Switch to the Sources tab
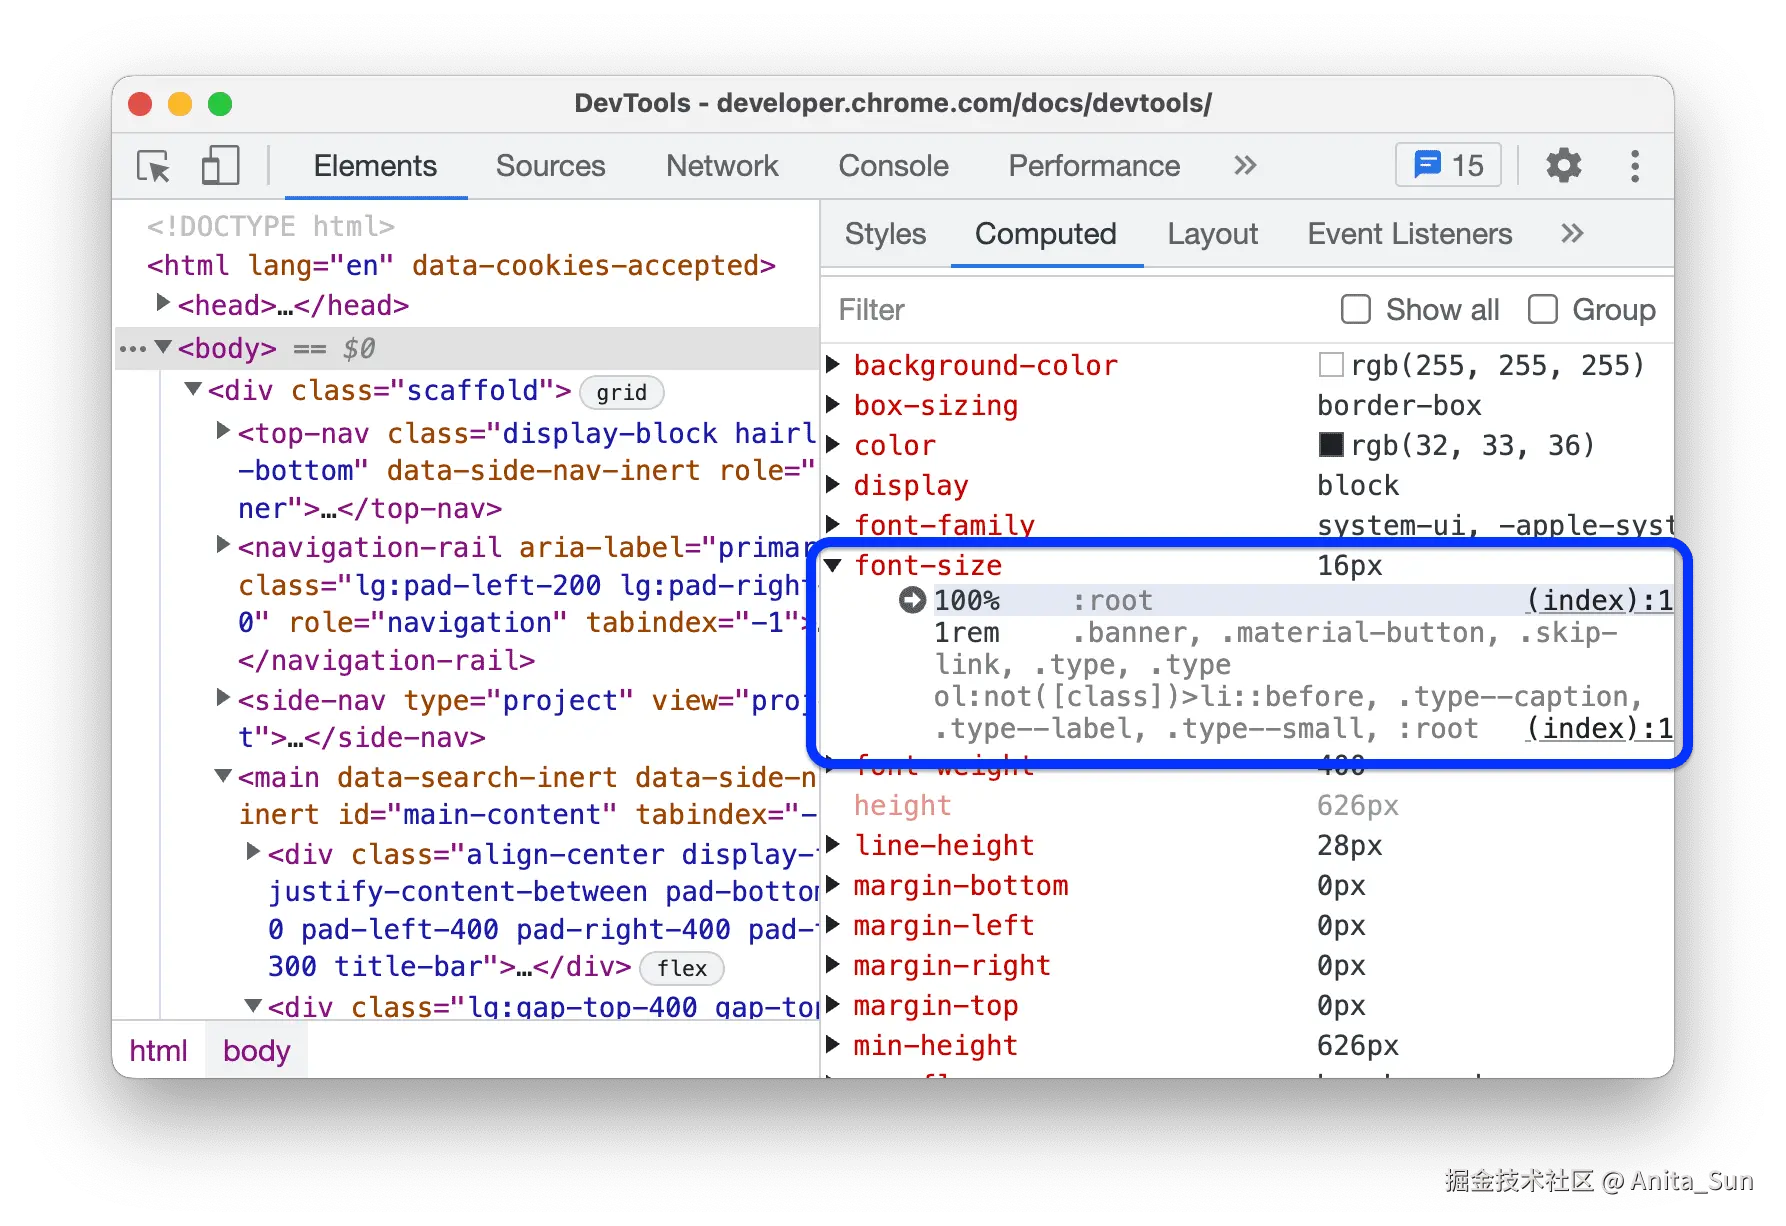 tap(550, 166)
